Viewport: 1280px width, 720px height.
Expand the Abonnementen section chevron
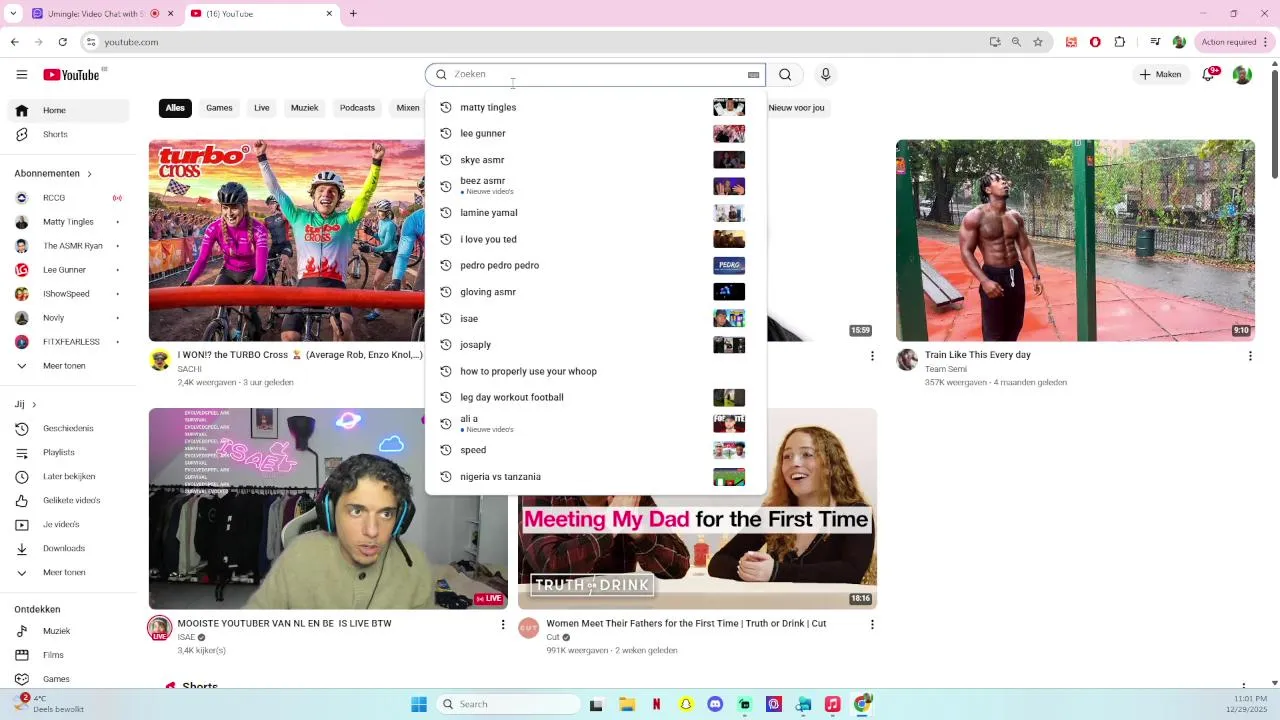click(89, 174)
